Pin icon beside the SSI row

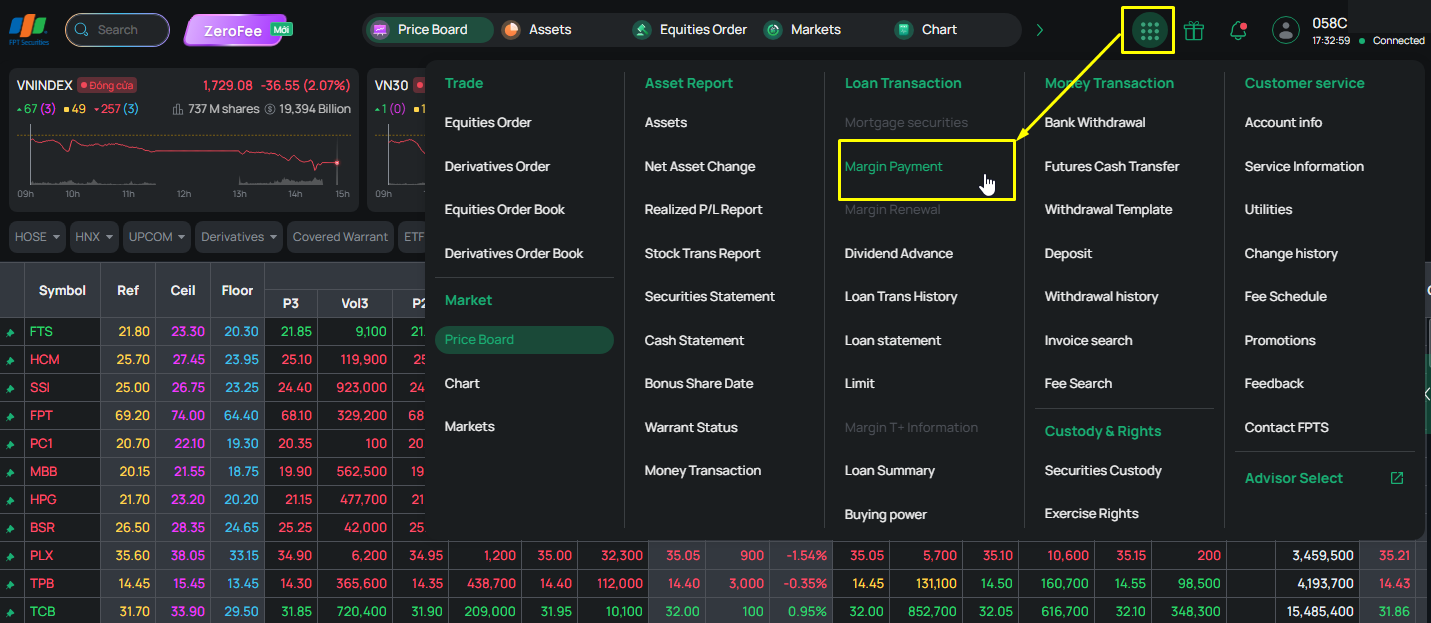click(11, 388)
